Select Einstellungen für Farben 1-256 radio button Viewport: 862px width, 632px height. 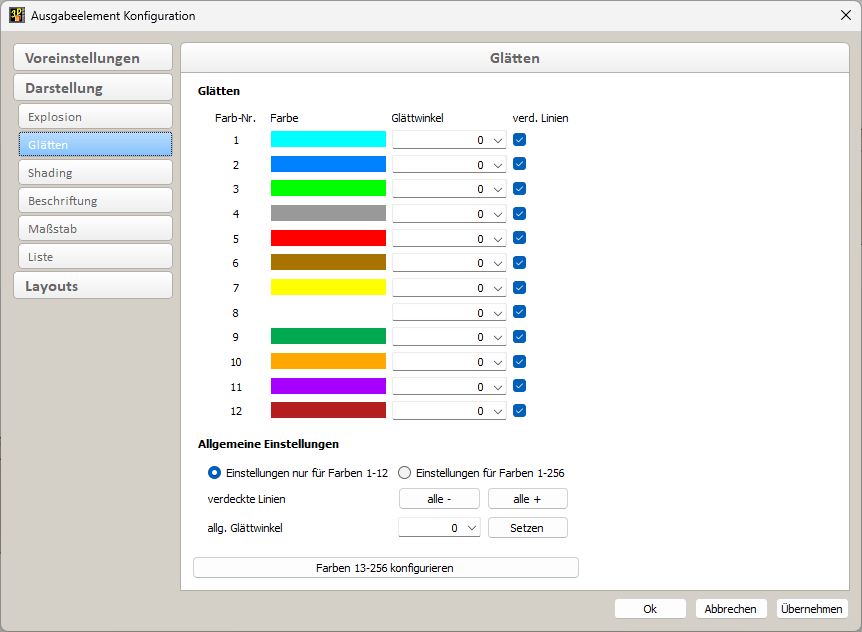click(x=405, y=473)
